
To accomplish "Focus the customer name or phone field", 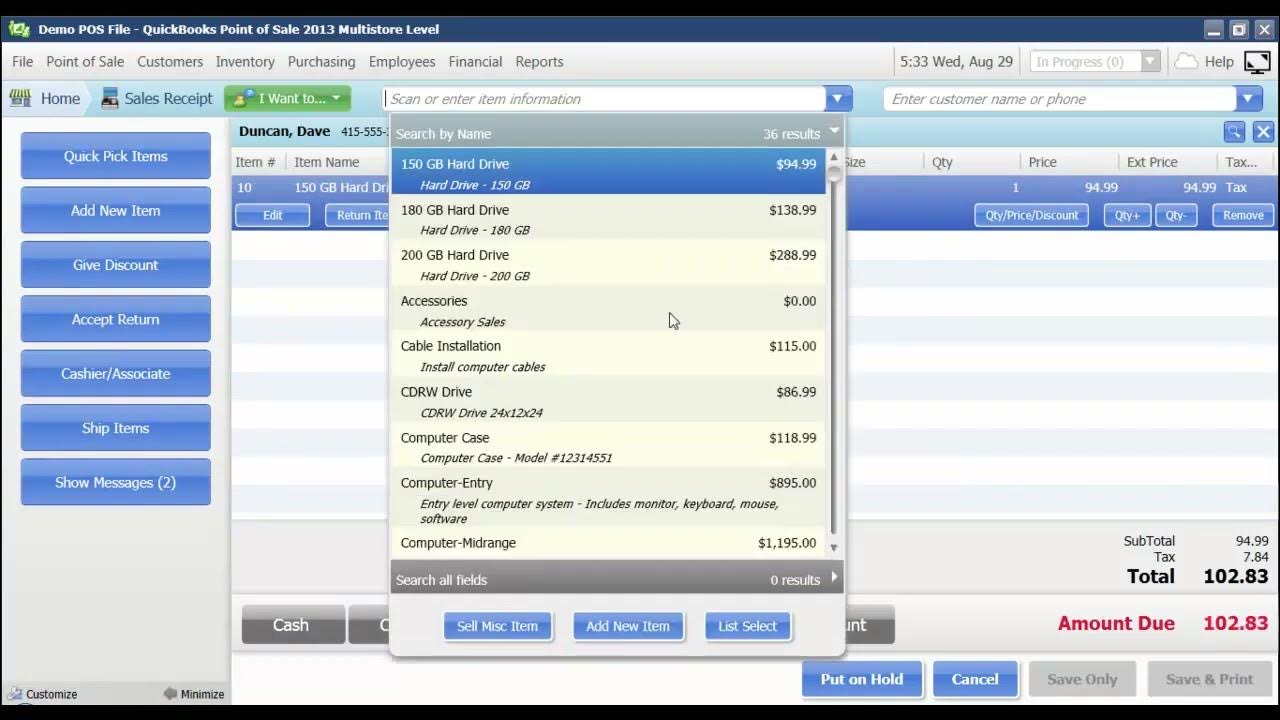I will [x=1060, y=98].
